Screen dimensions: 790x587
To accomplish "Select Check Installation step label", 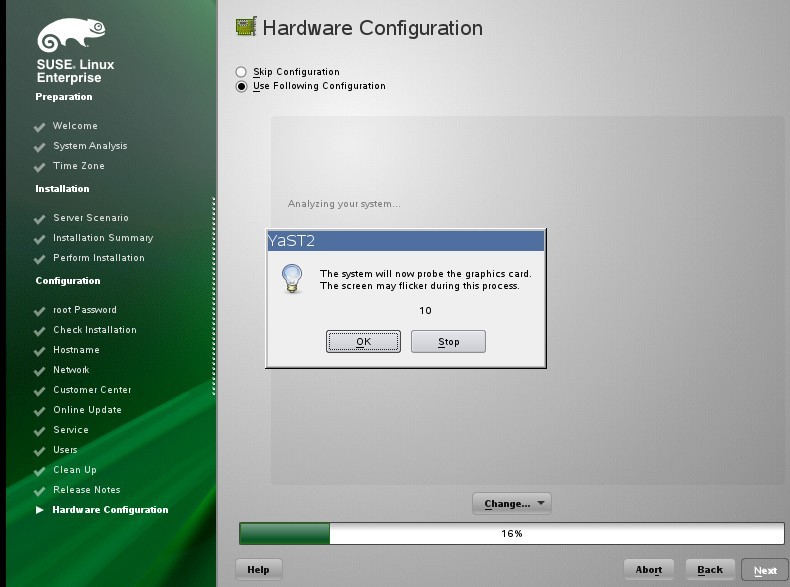I will [95, 330].
